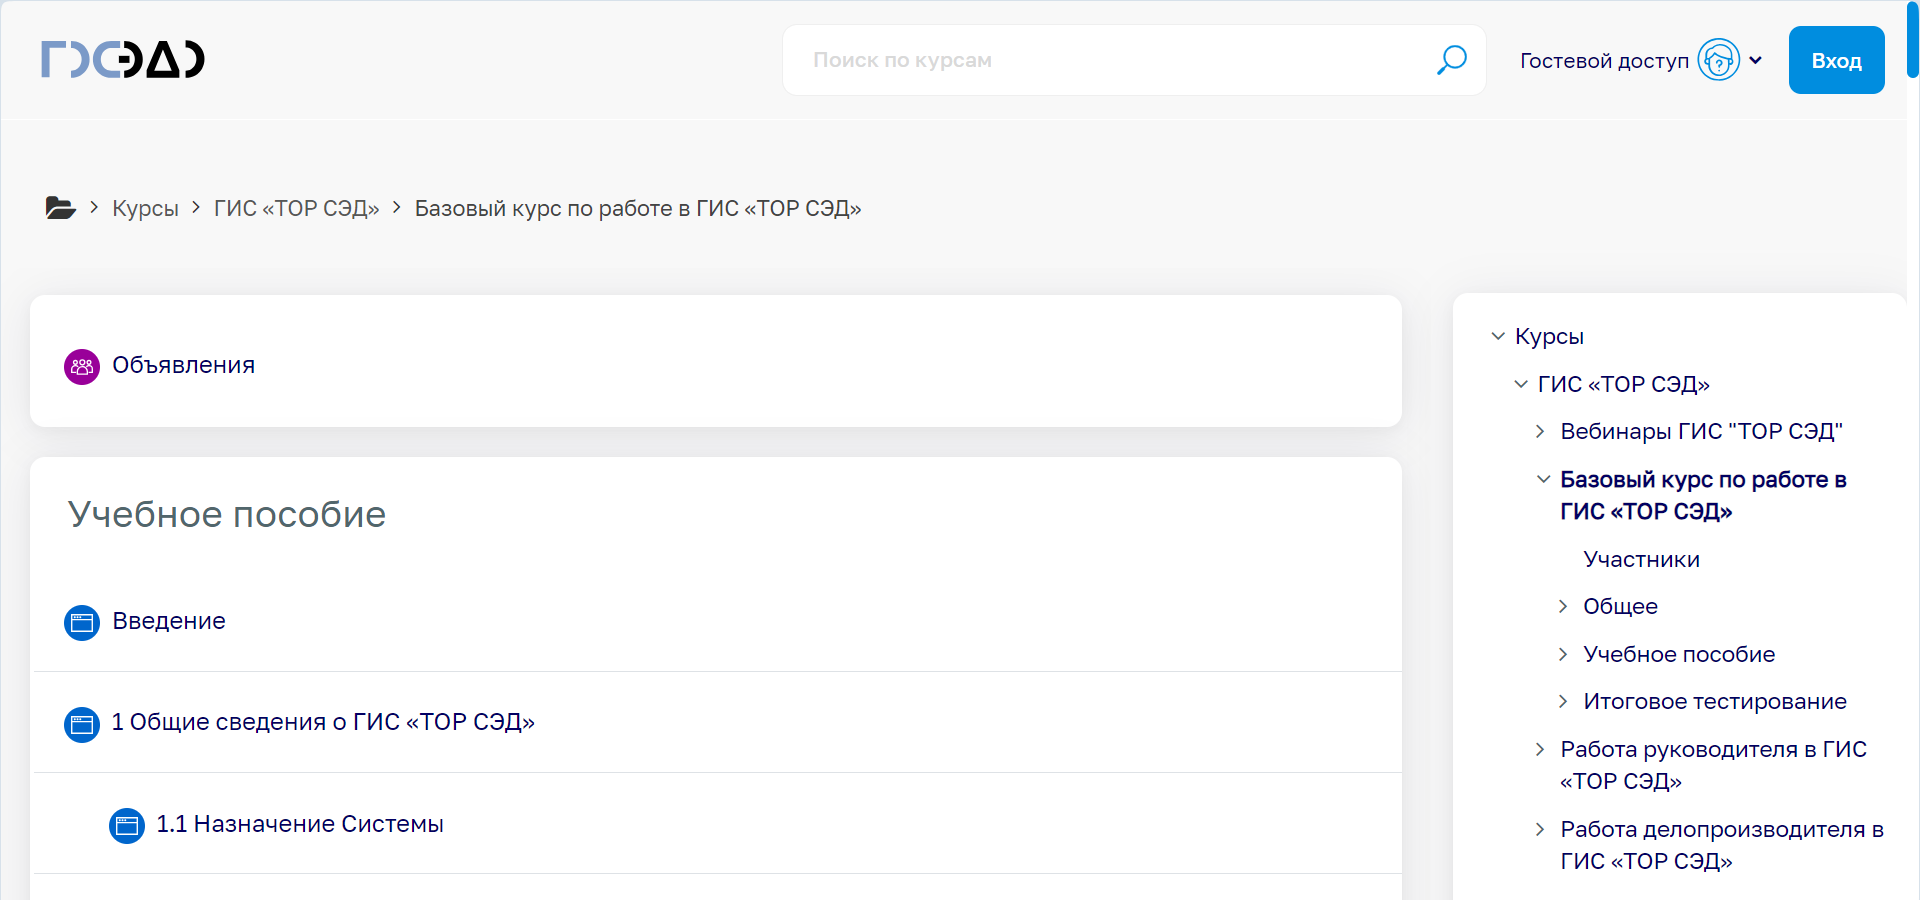Click the ГСЭД logo

click(122, 60)
